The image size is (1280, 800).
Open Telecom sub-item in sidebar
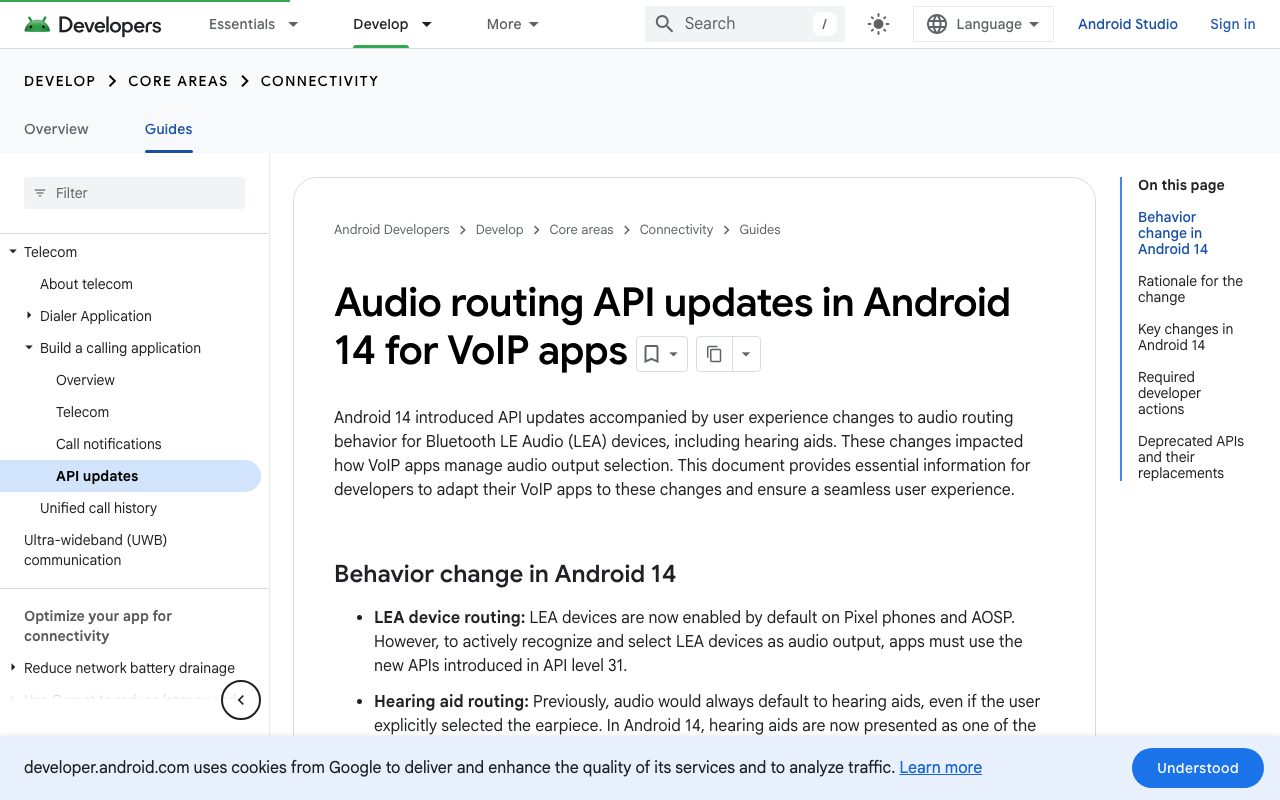pyautogui.click(x=82, y=412)
